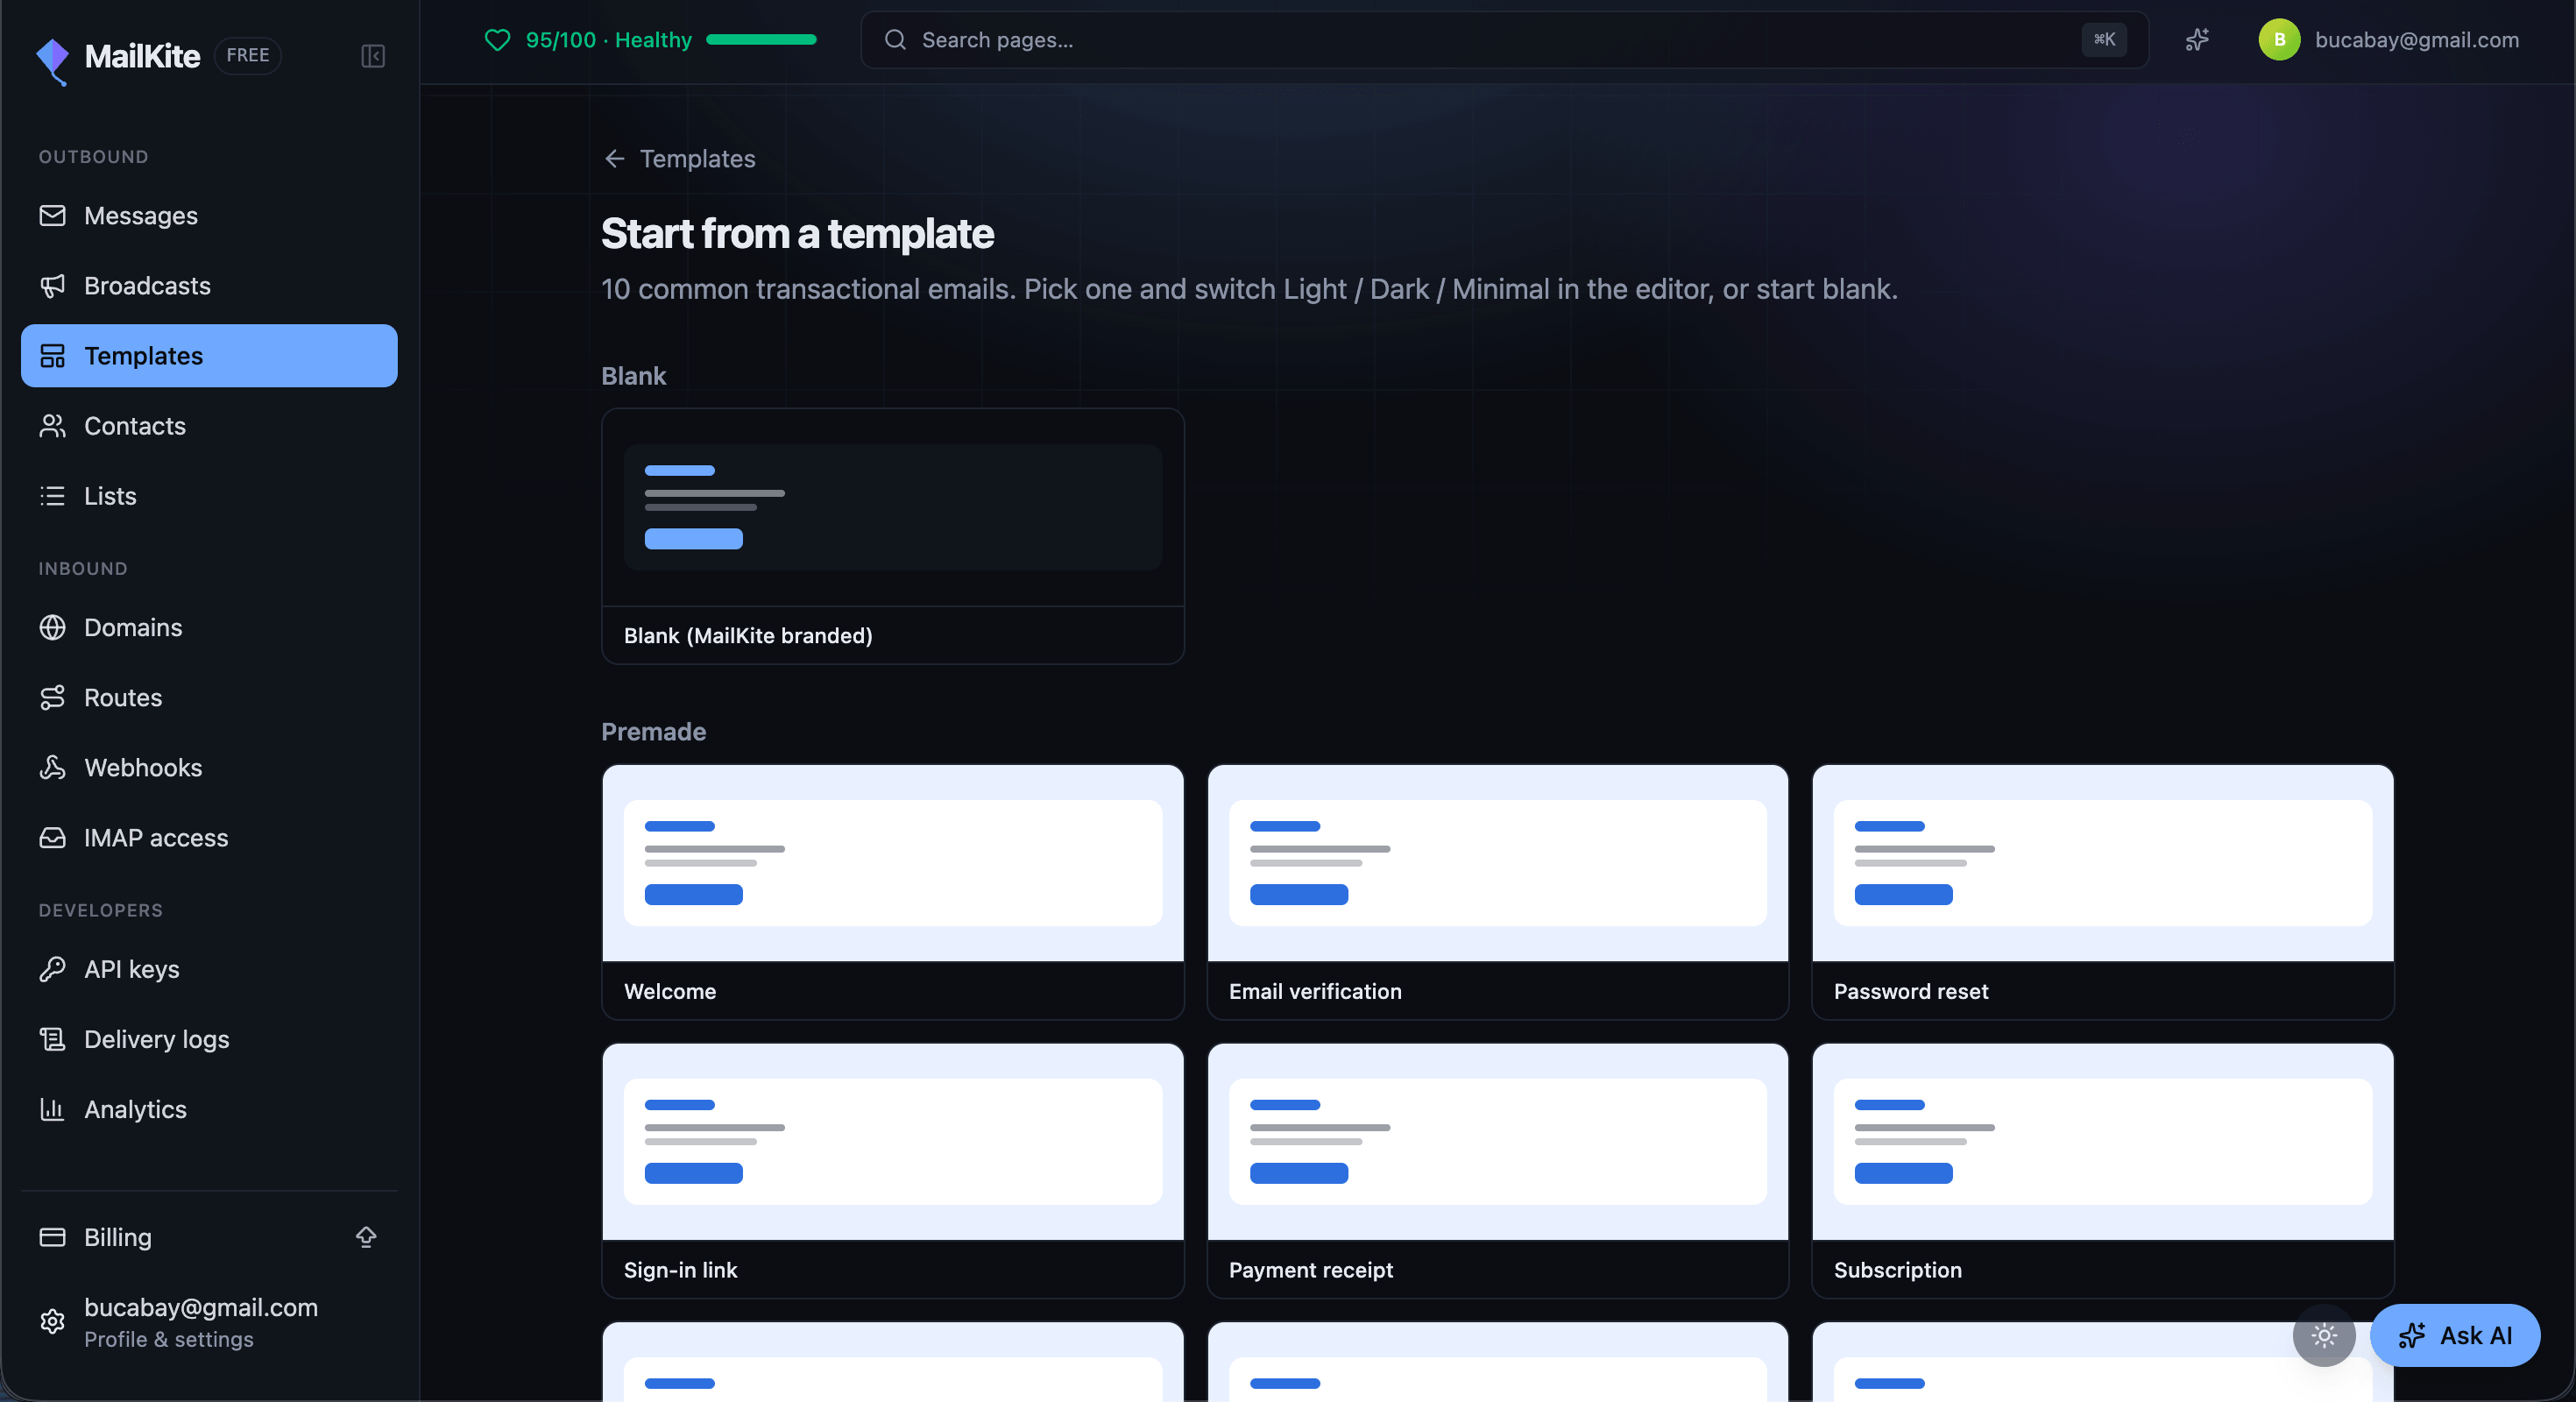
Task: Go to Contacts page
Action: (x=209, y=426)
